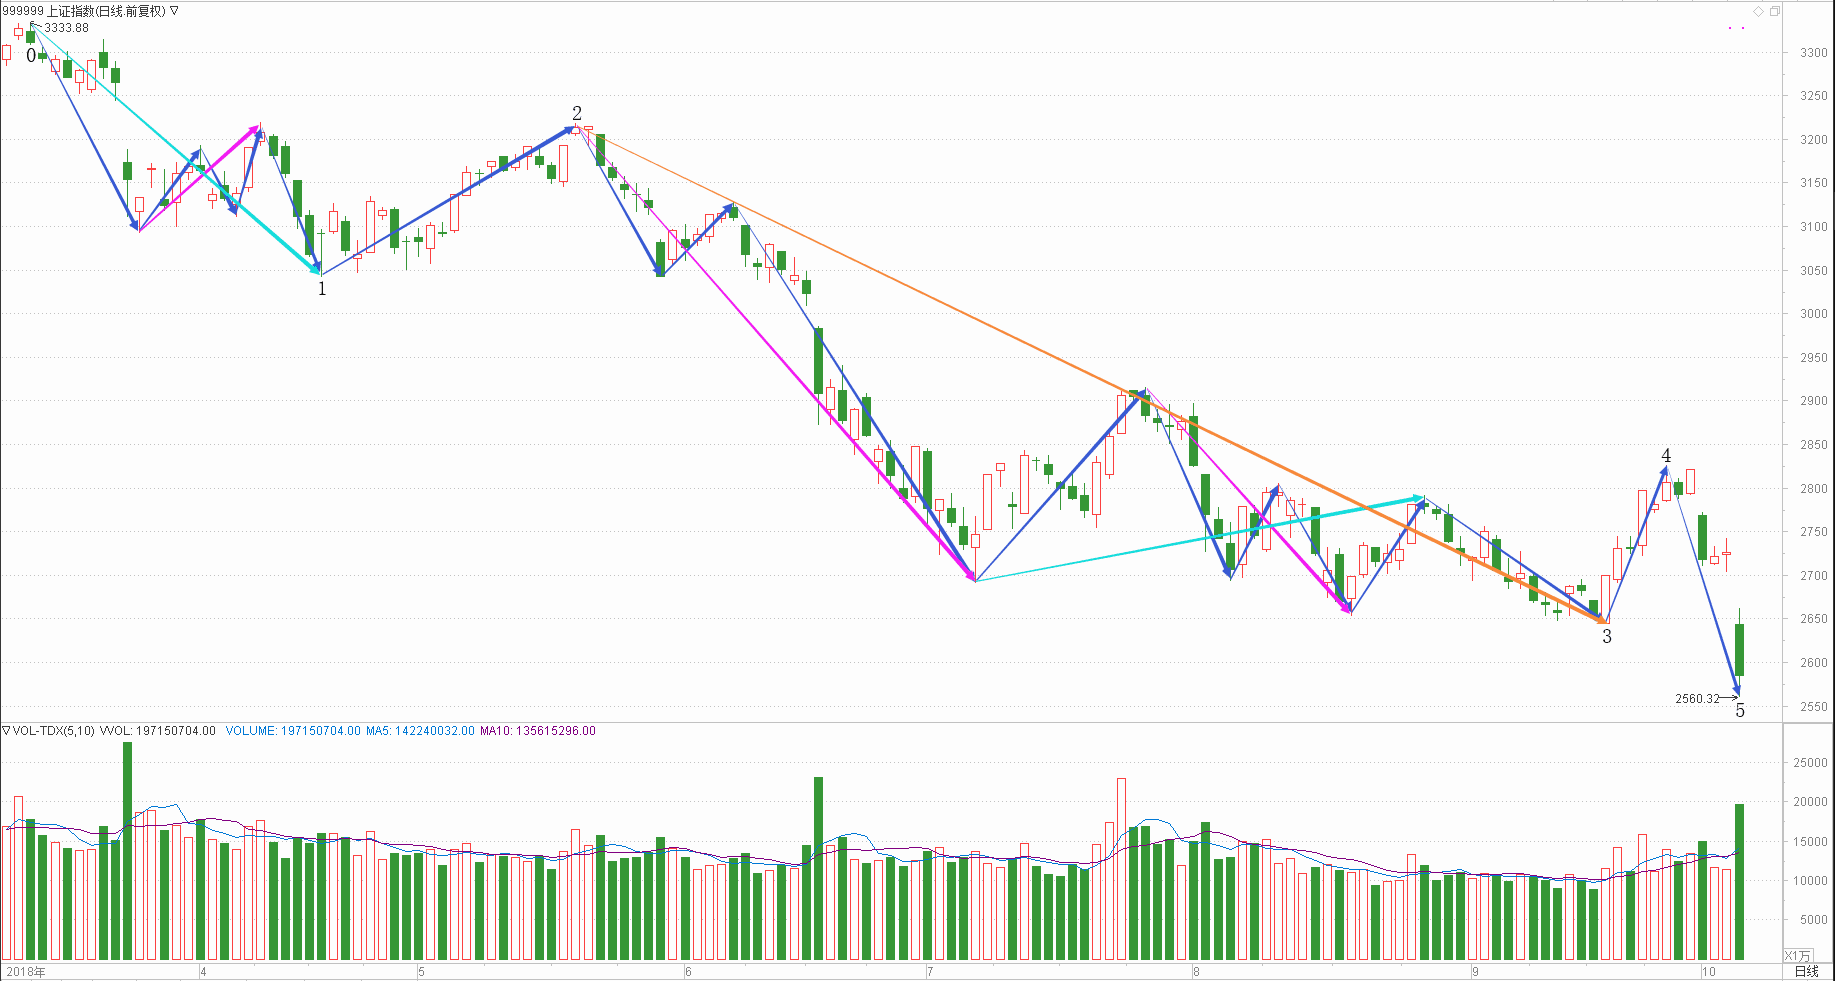Click the diamond icon at chart top-right
Image resolution: width=1835 pixels, height=981 pixels.
click(1758, 12)
